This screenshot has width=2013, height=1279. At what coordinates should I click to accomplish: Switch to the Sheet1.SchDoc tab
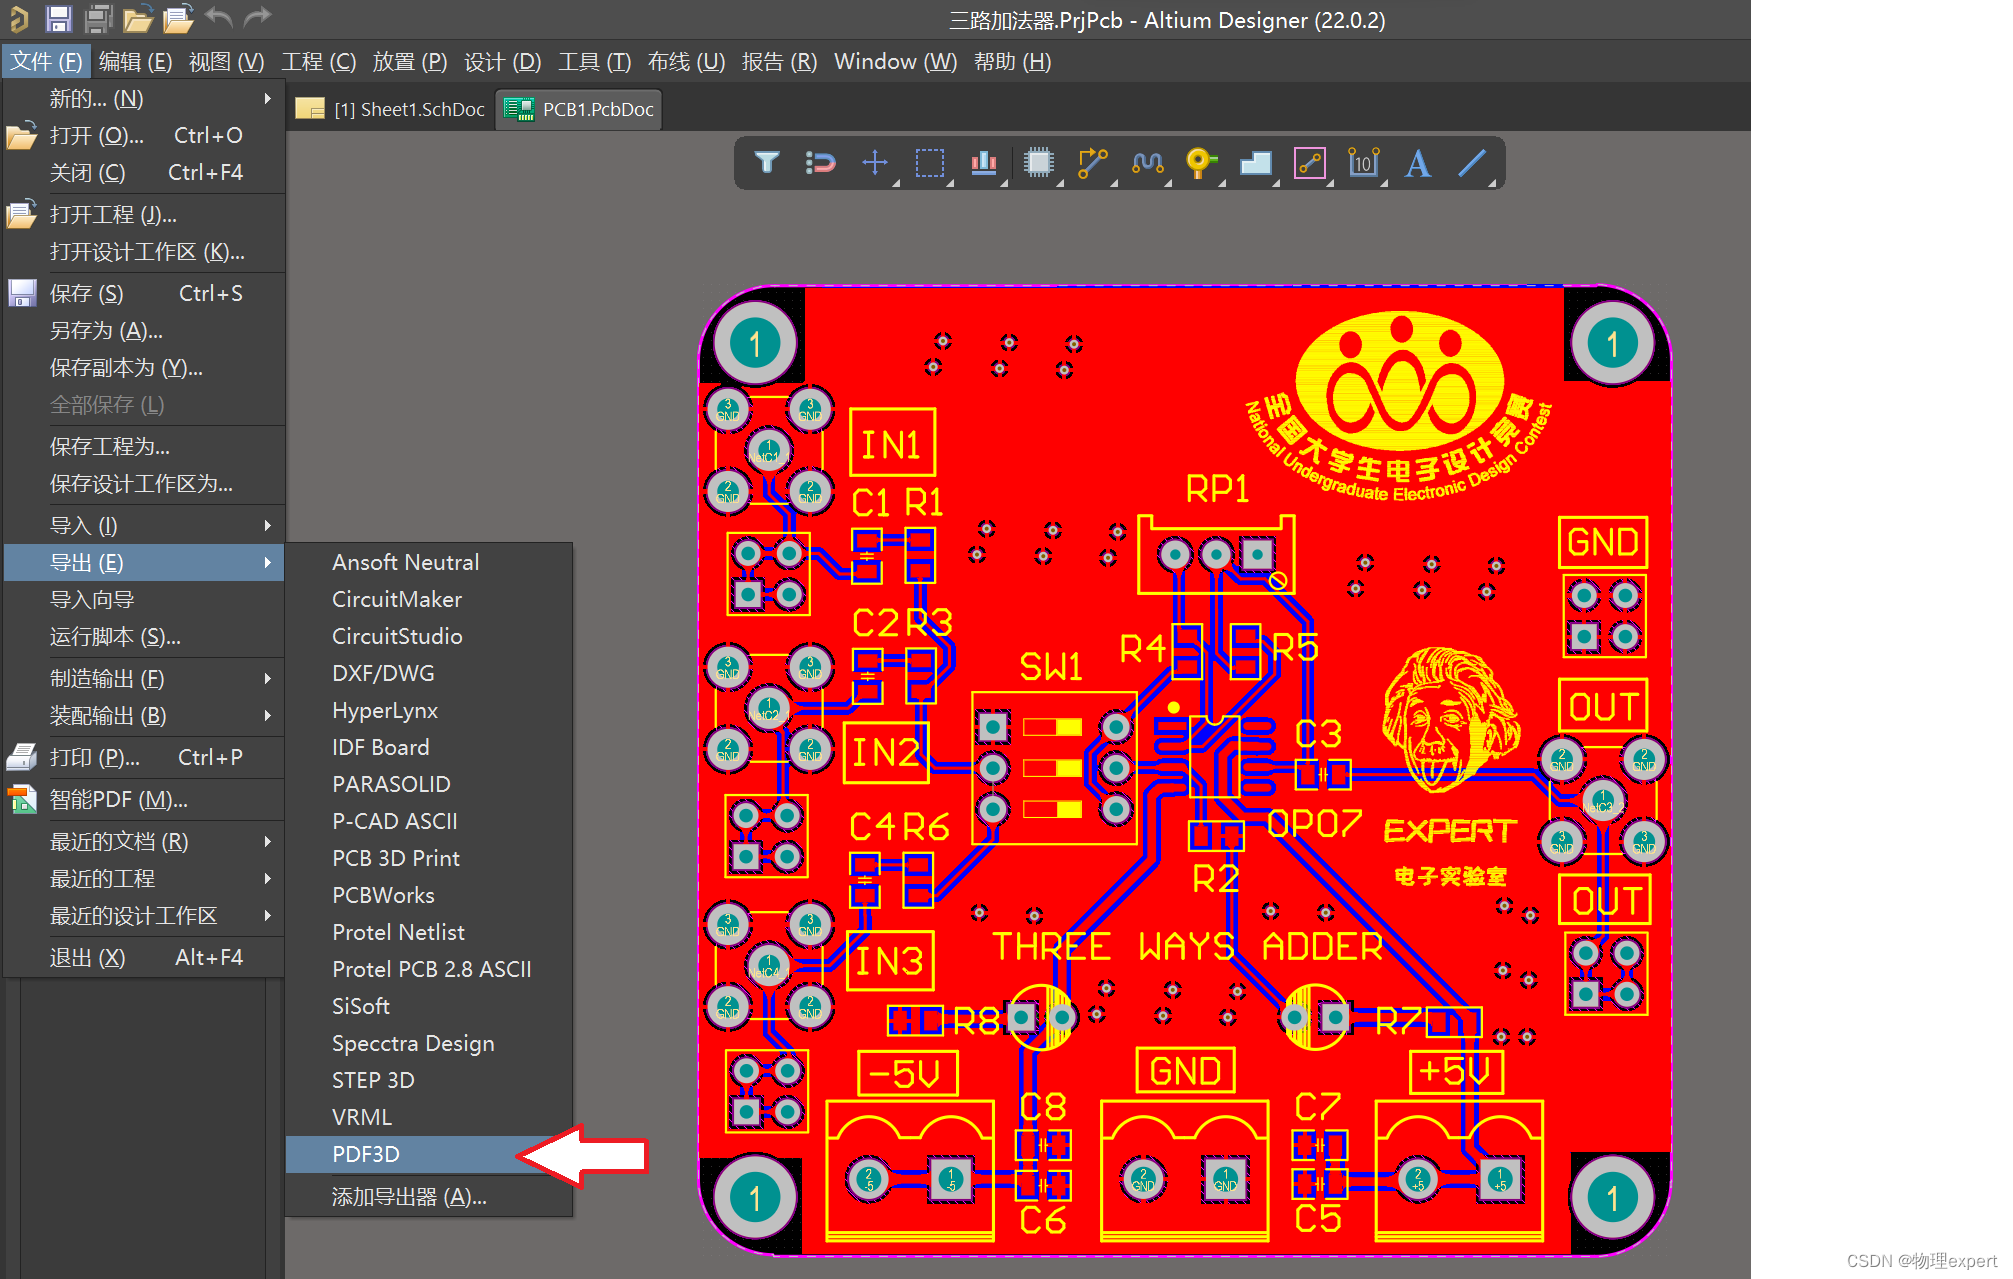pyautogui.click(x=392, y=109)
